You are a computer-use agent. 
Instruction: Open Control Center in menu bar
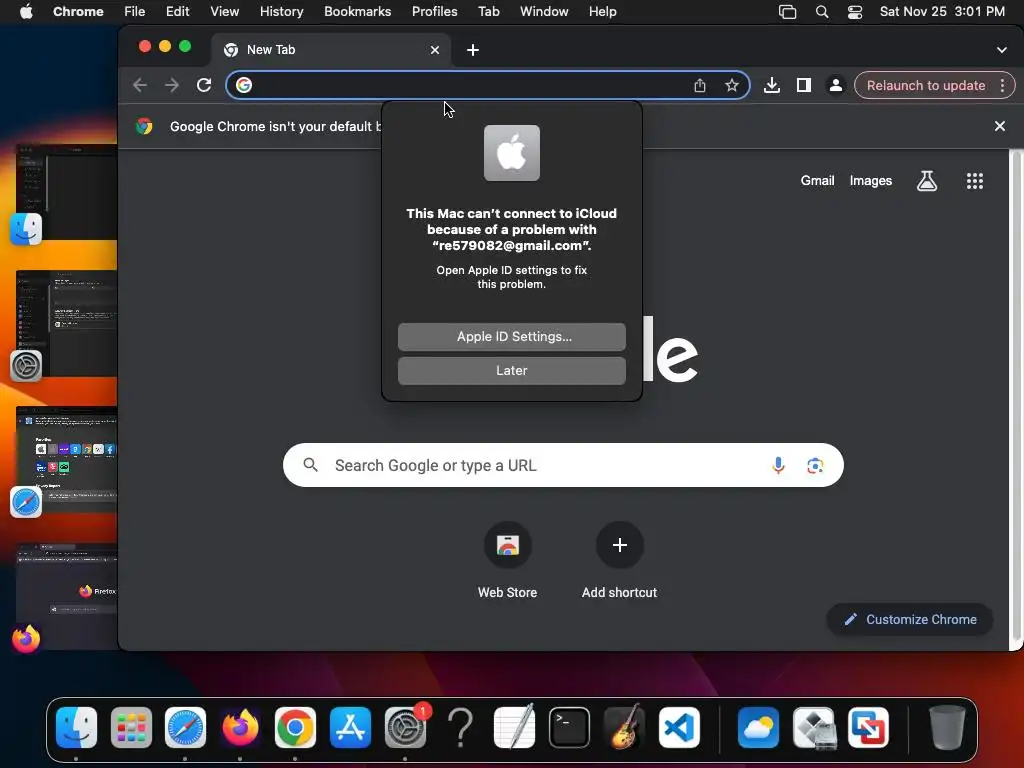click(855, 12)
